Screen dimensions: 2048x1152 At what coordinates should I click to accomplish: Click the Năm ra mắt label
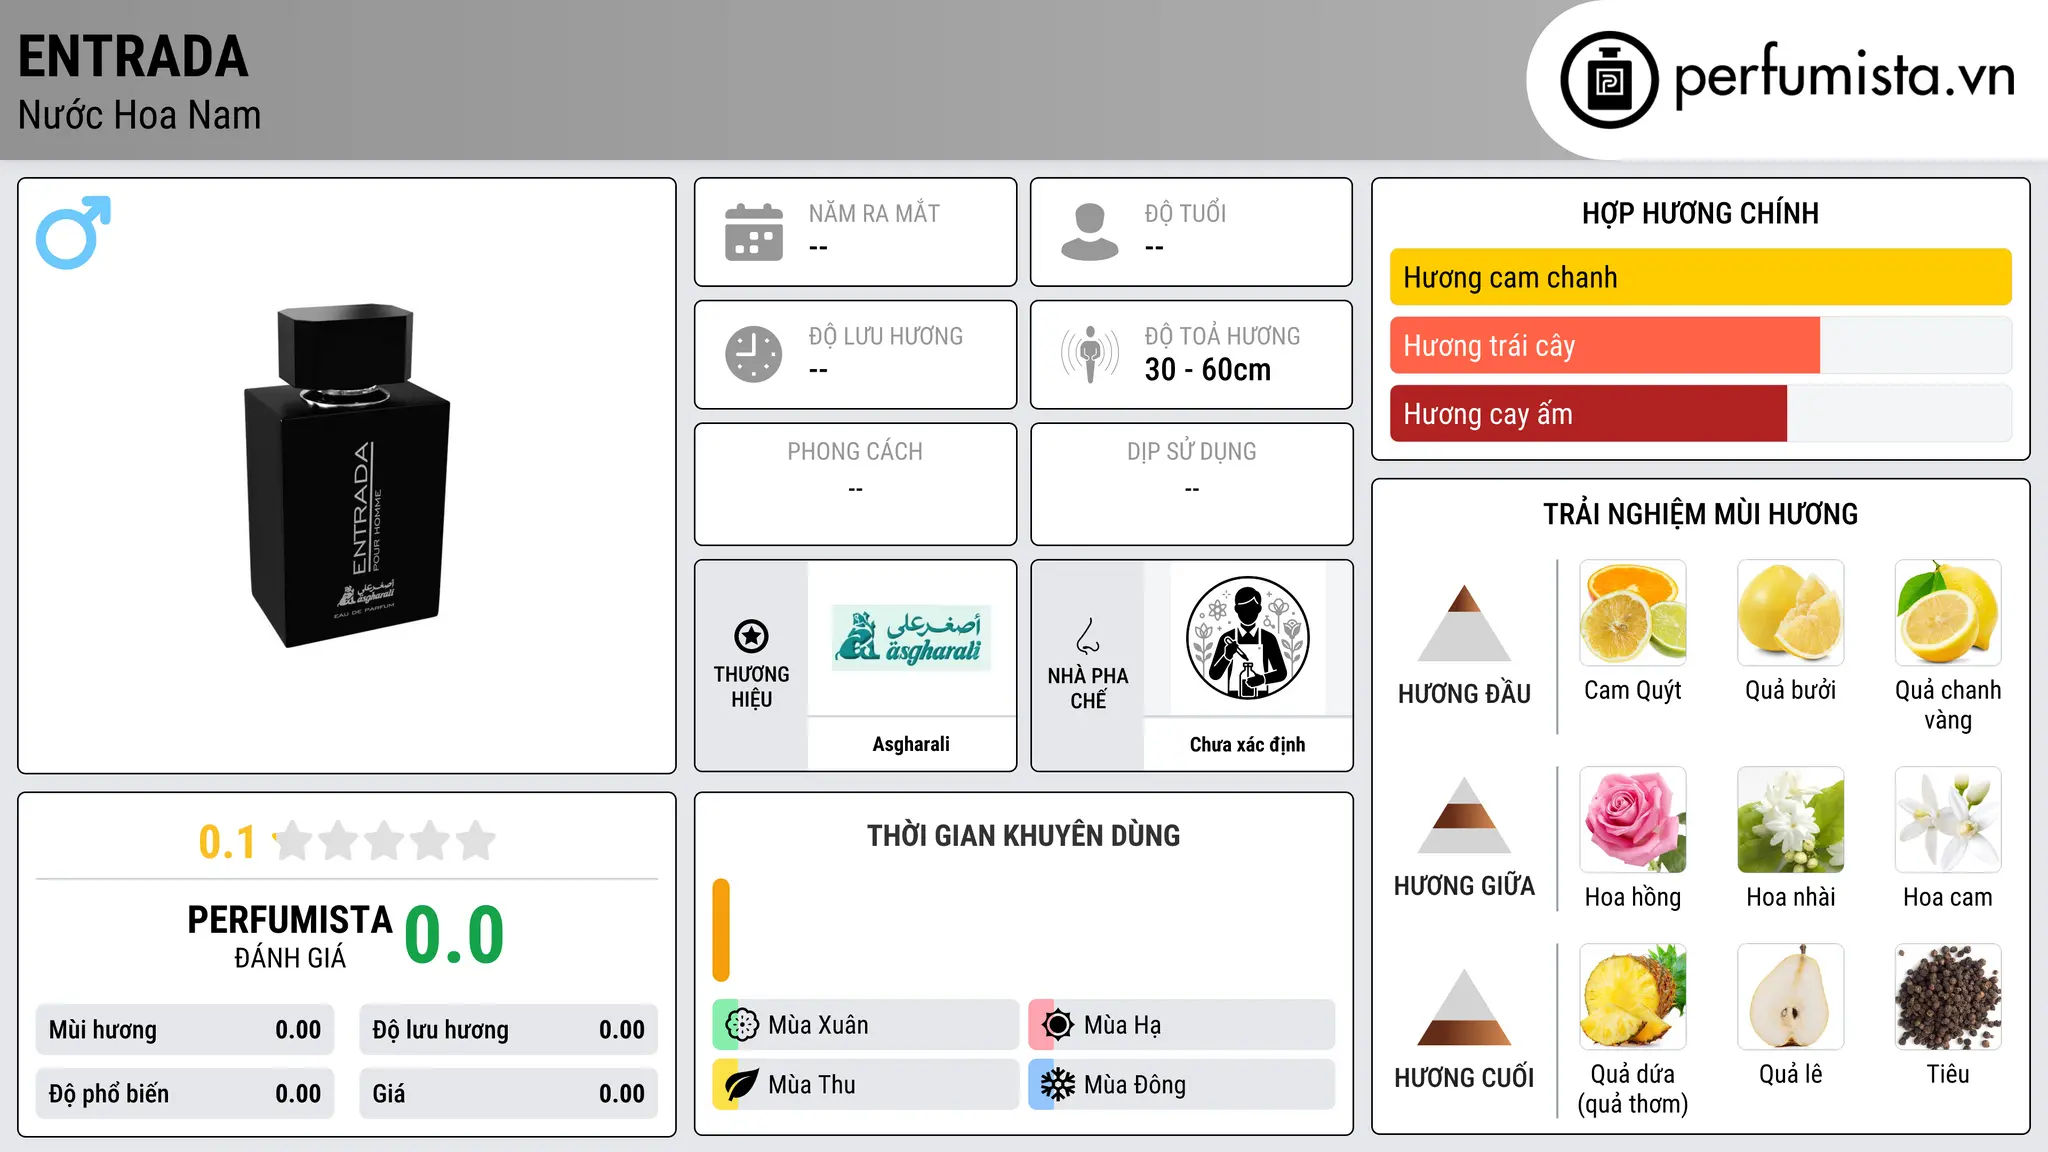click(874, 213)
